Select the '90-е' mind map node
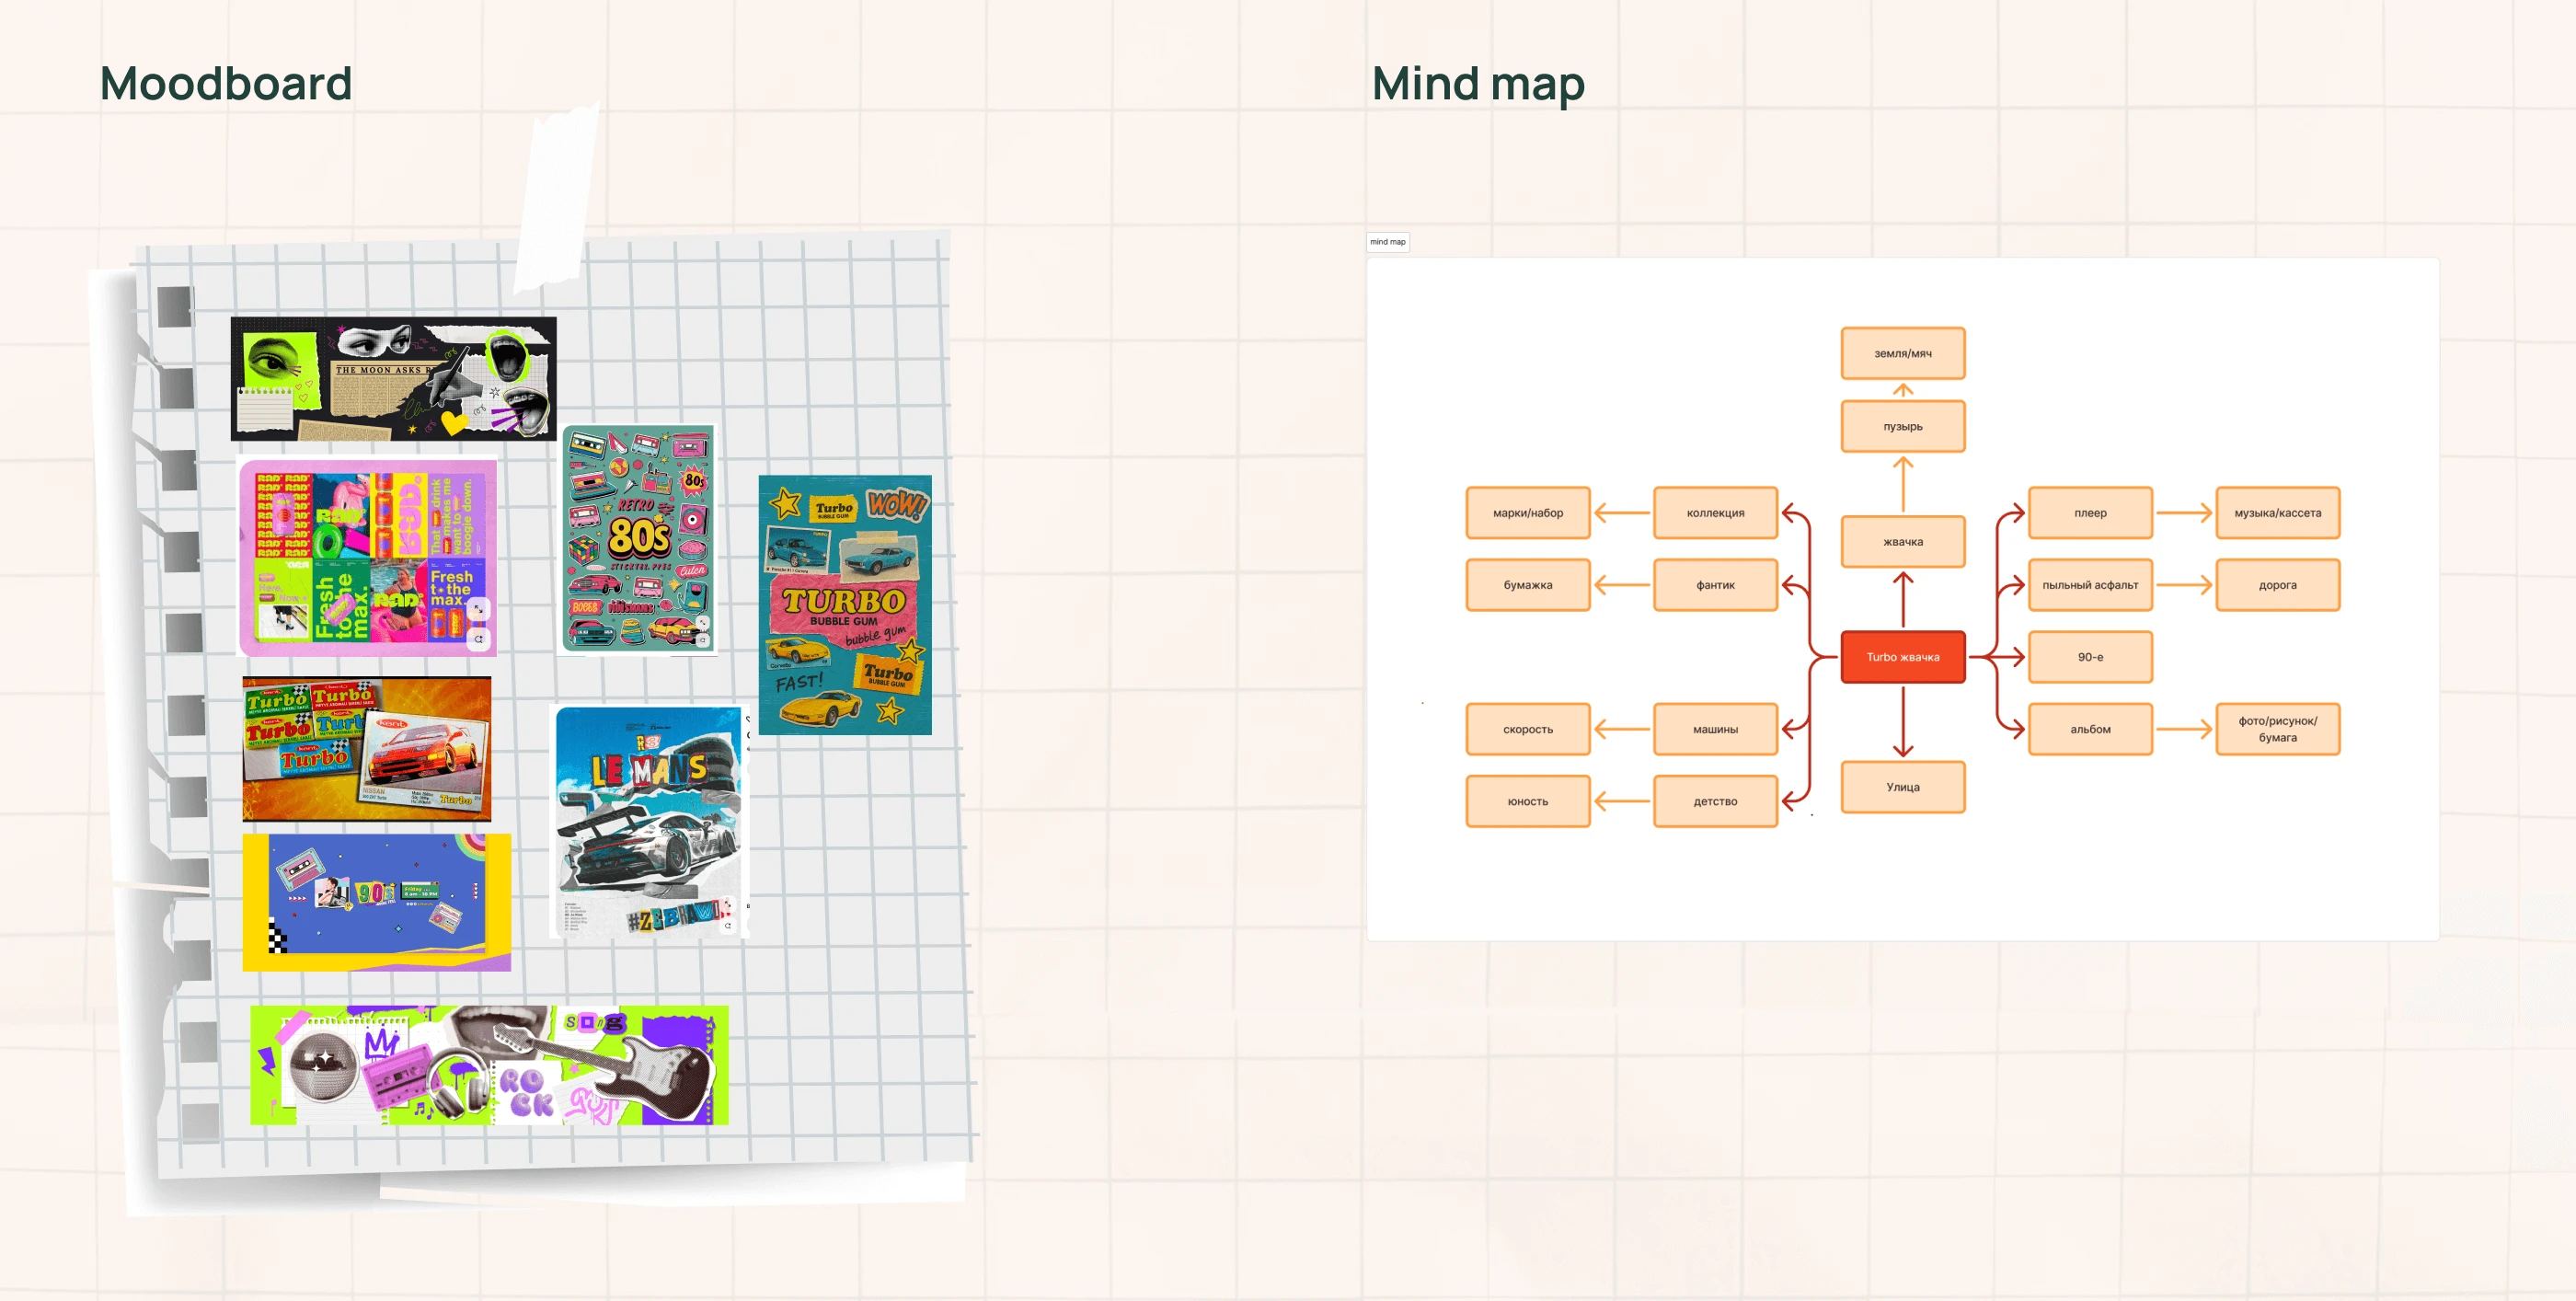The image size is (2576, 1301). 2089,657
